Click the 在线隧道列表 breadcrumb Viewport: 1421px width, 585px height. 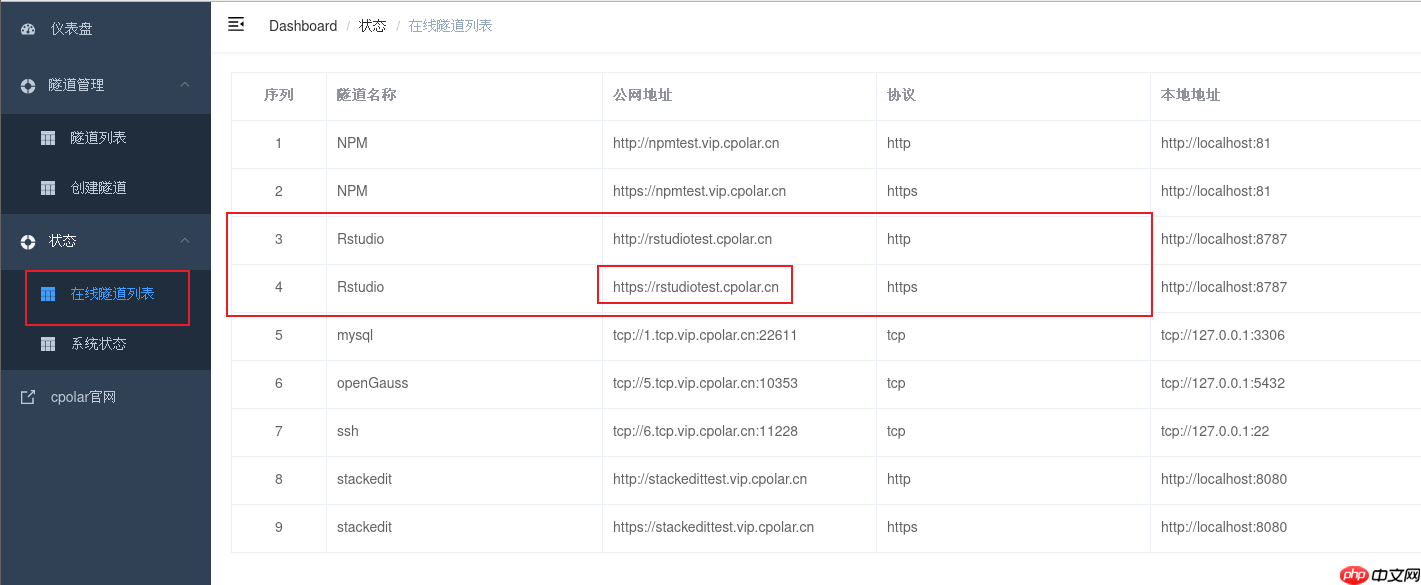point(451,26)
